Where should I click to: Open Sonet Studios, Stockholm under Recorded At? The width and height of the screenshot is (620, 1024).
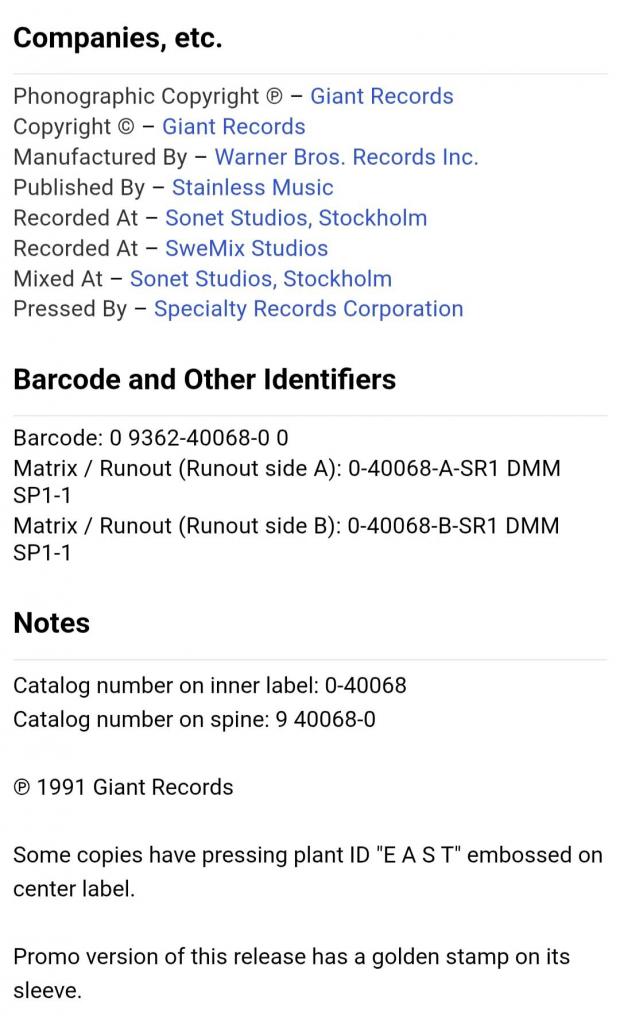pyautogui.click(x=295, y=218)
